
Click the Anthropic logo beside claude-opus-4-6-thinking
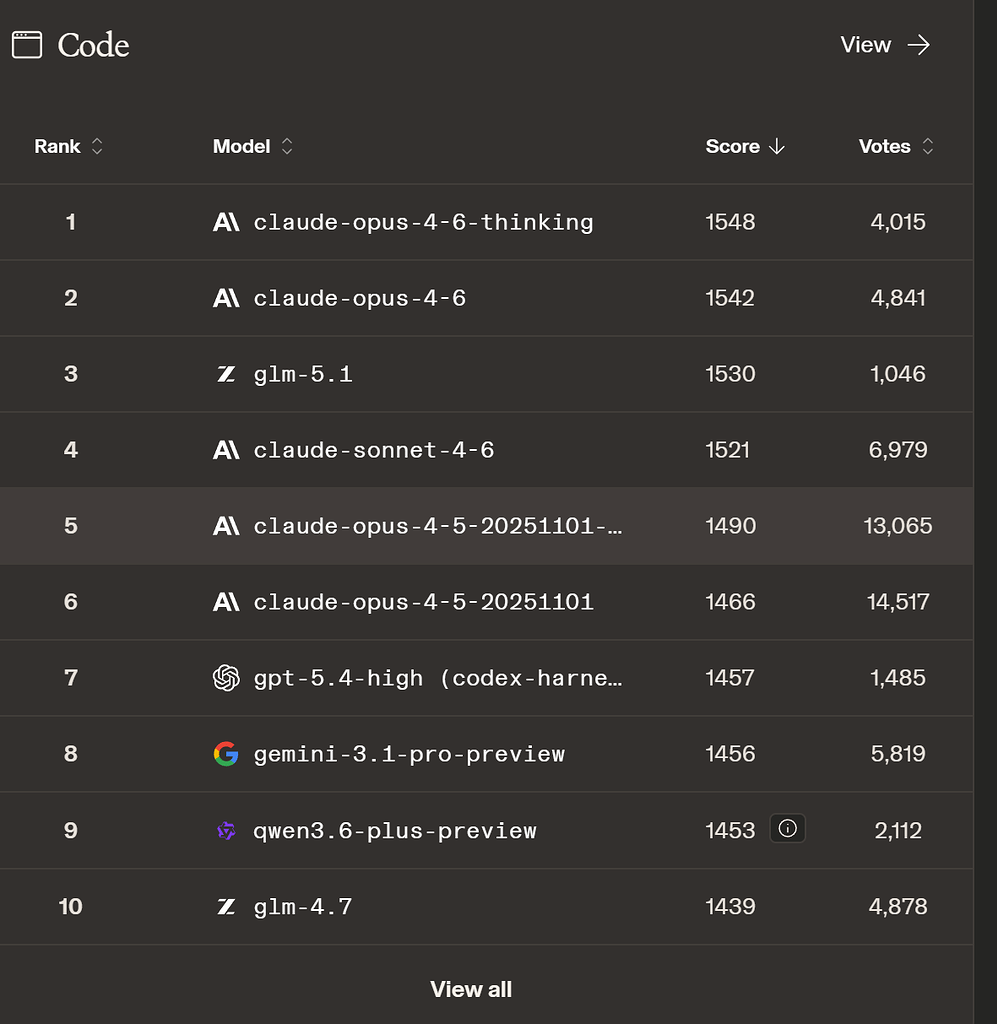(x=226, y=222)
